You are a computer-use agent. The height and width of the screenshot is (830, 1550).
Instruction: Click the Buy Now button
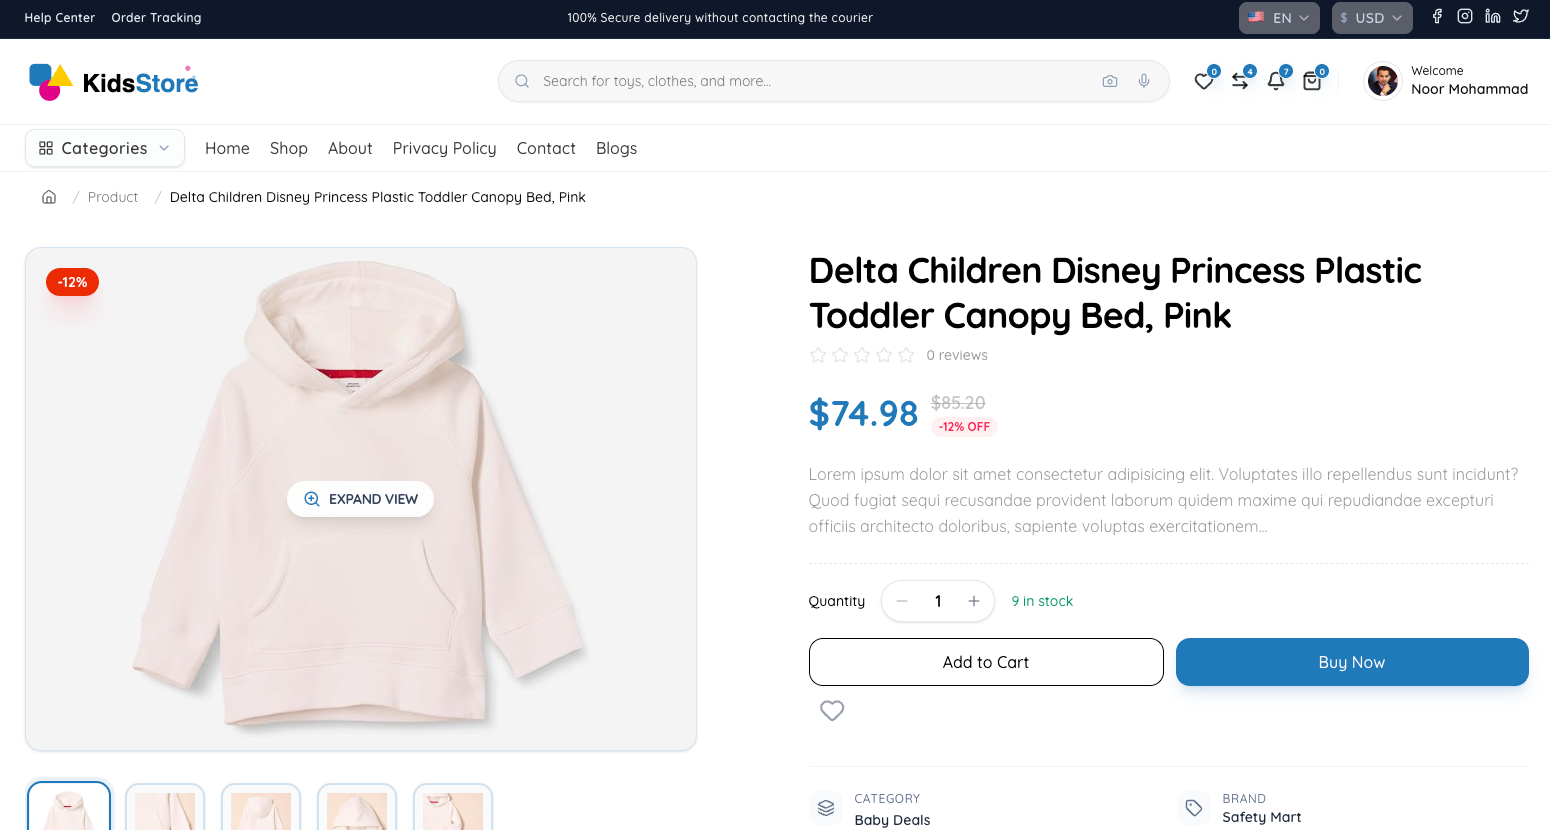[x=1351, y=662]
